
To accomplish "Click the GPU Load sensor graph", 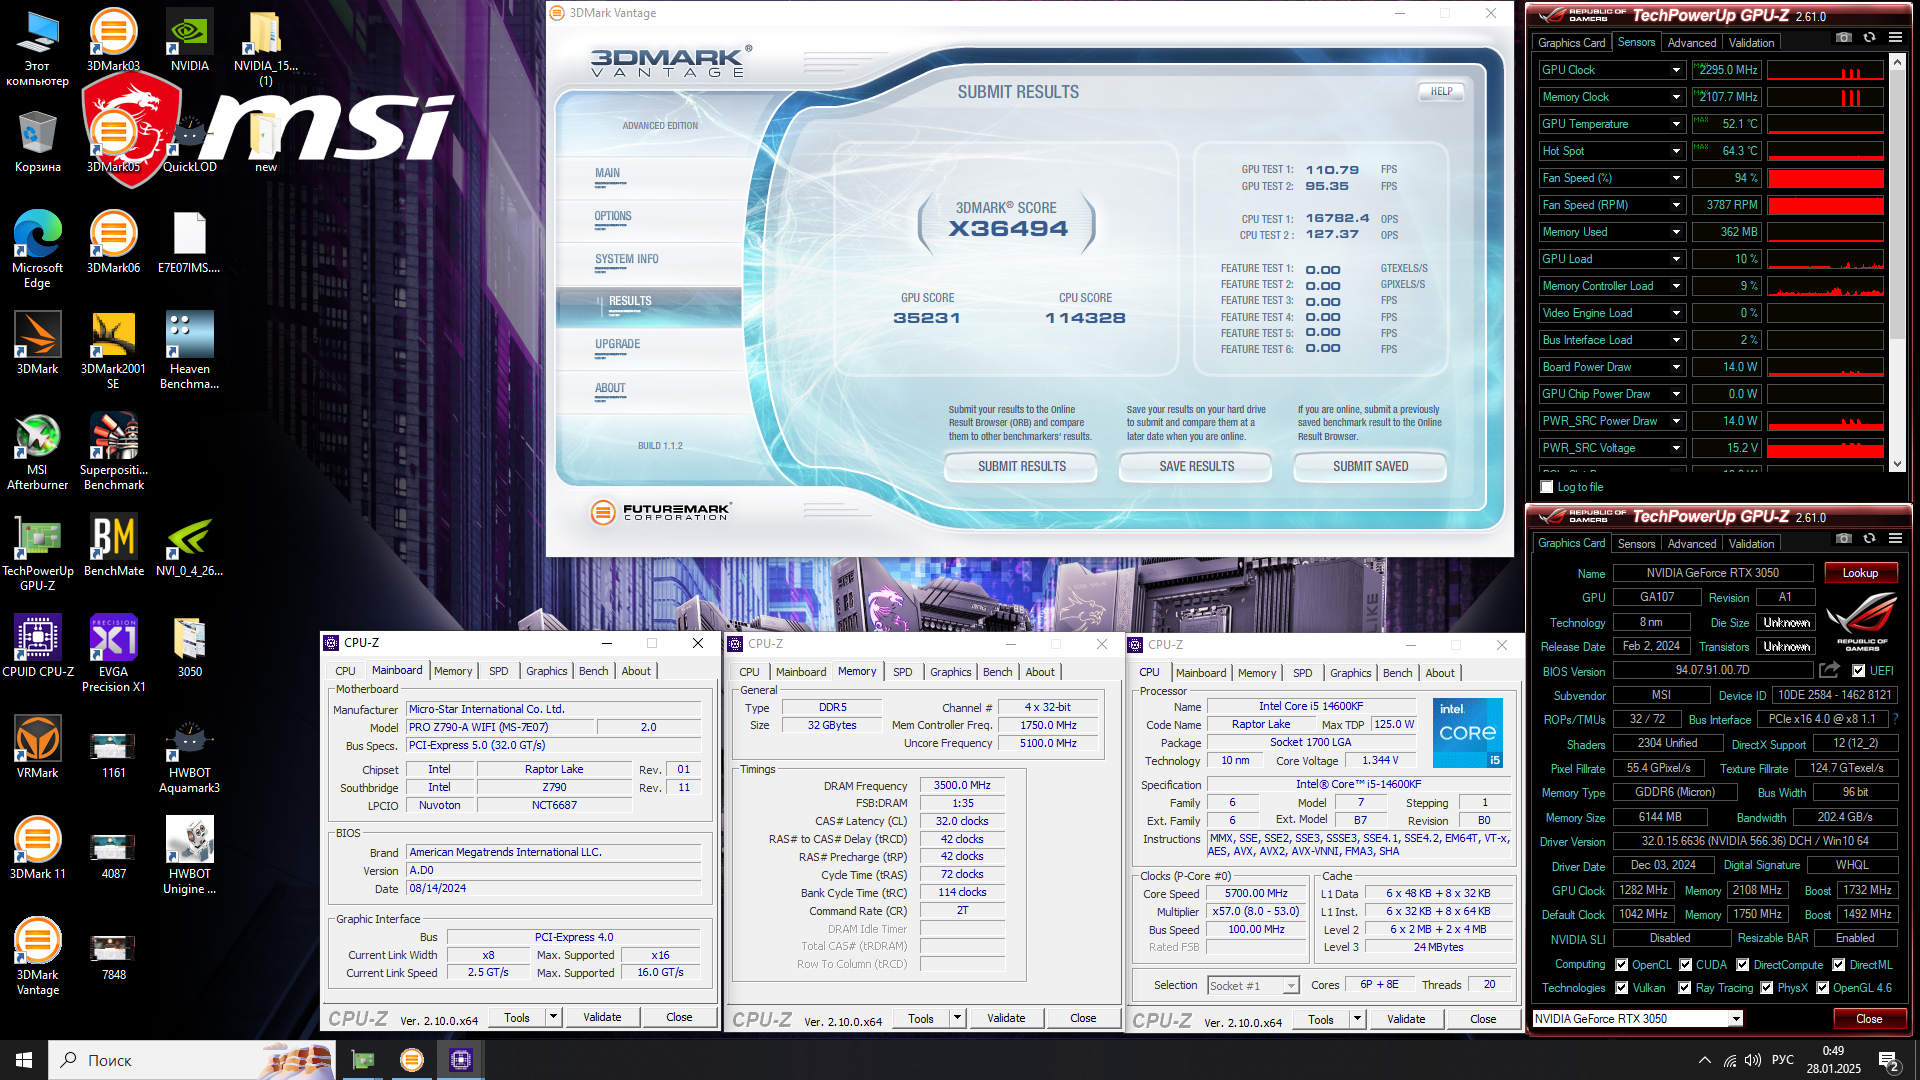I will 1825,259.
